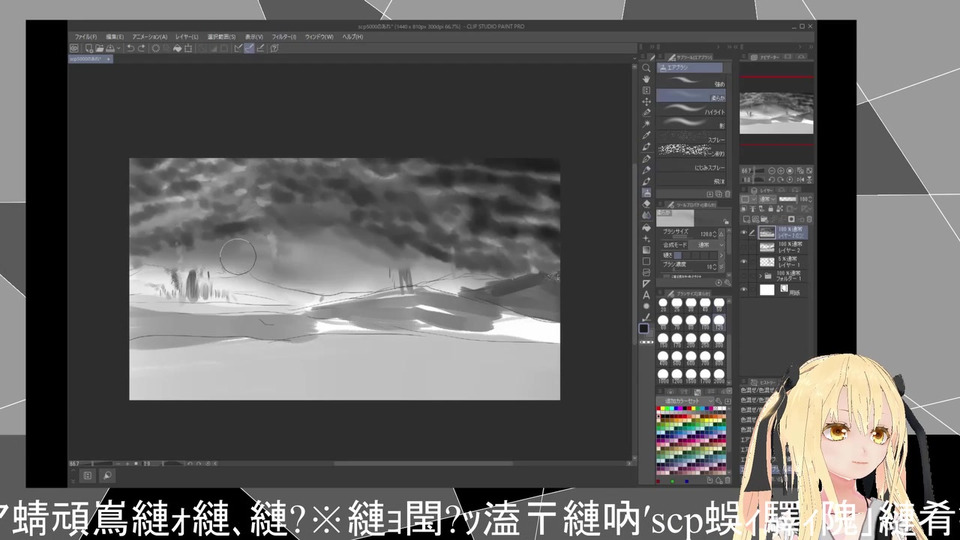Image resolution: width=960 pixels, height=540 pixels.
Task: Pick the 20 brush size preset
Action: pos(662,303)
